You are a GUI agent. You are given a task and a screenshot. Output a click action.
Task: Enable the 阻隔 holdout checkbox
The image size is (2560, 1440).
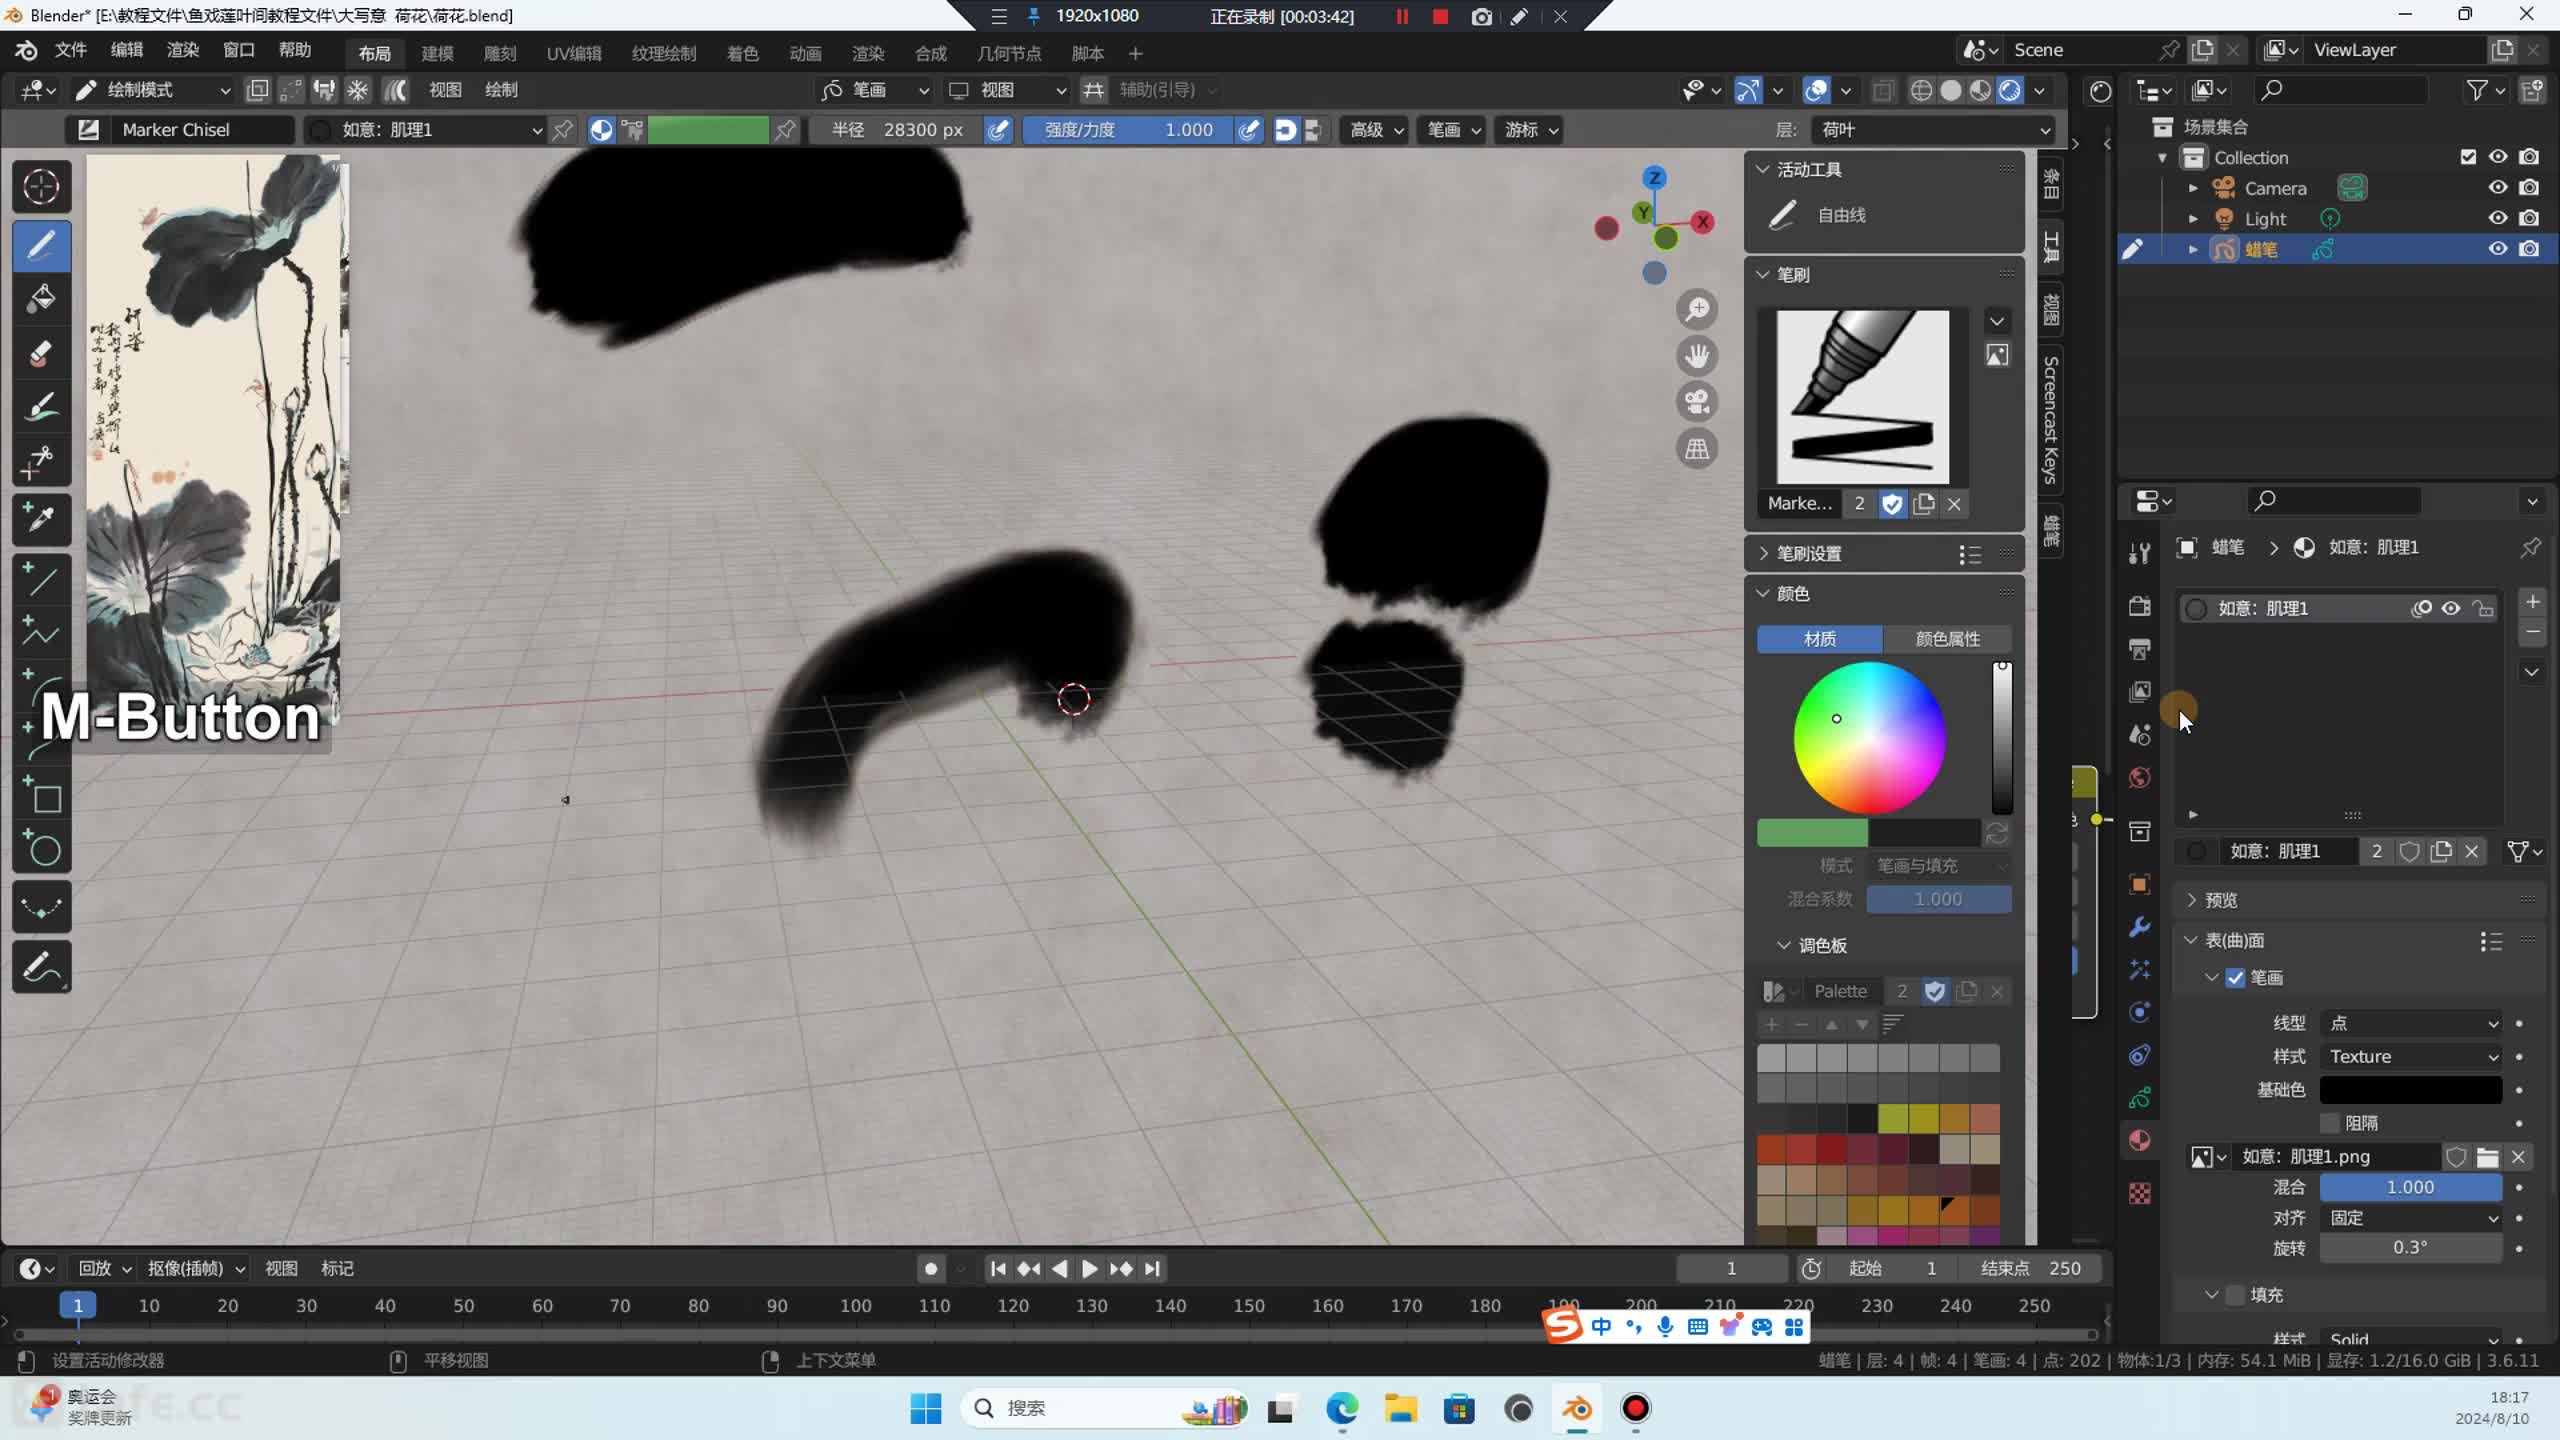[2330, 1123]
